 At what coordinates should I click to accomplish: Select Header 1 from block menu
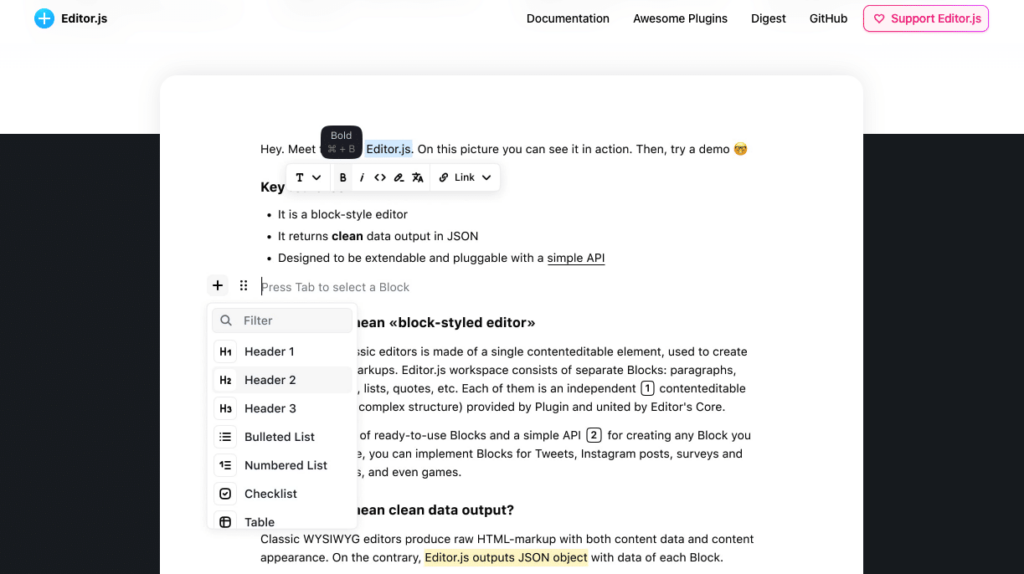click(269, 352)
